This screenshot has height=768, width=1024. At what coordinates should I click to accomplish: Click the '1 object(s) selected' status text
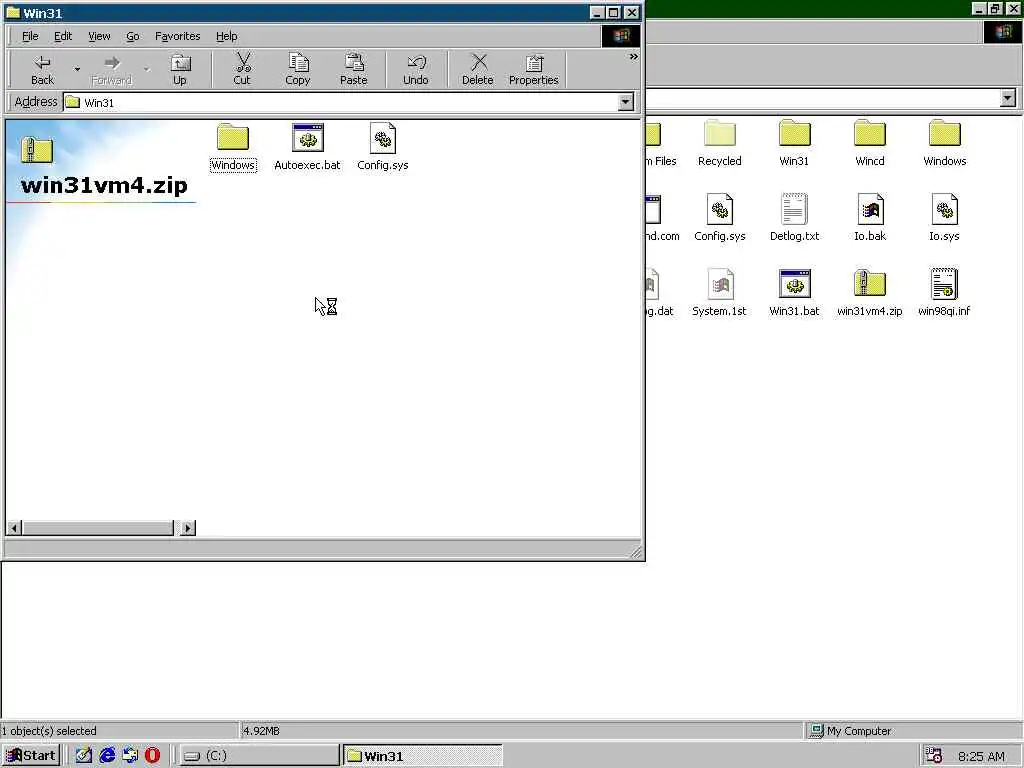pos(49,731)
